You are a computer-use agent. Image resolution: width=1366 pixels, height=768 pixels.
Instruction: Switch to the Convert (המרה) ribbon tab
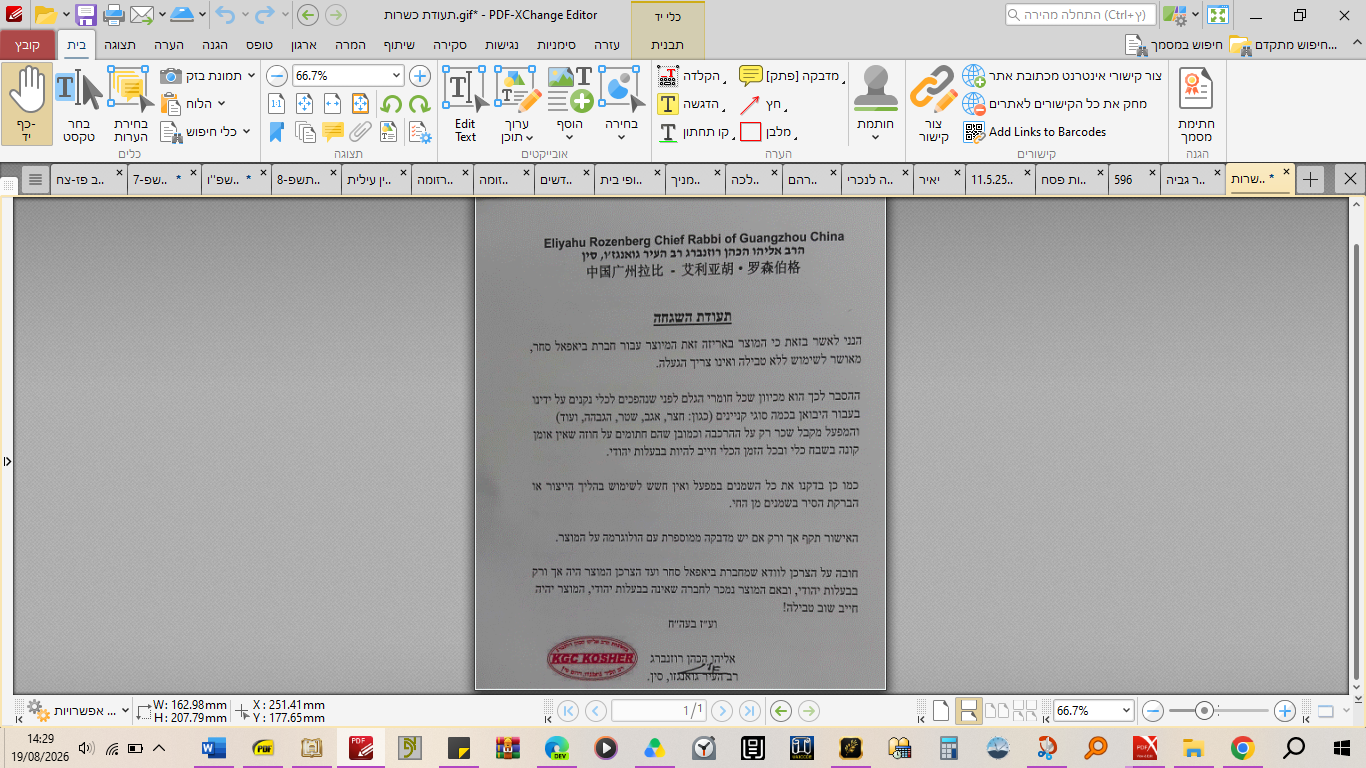pyautogui.click(x=351, y=45)
